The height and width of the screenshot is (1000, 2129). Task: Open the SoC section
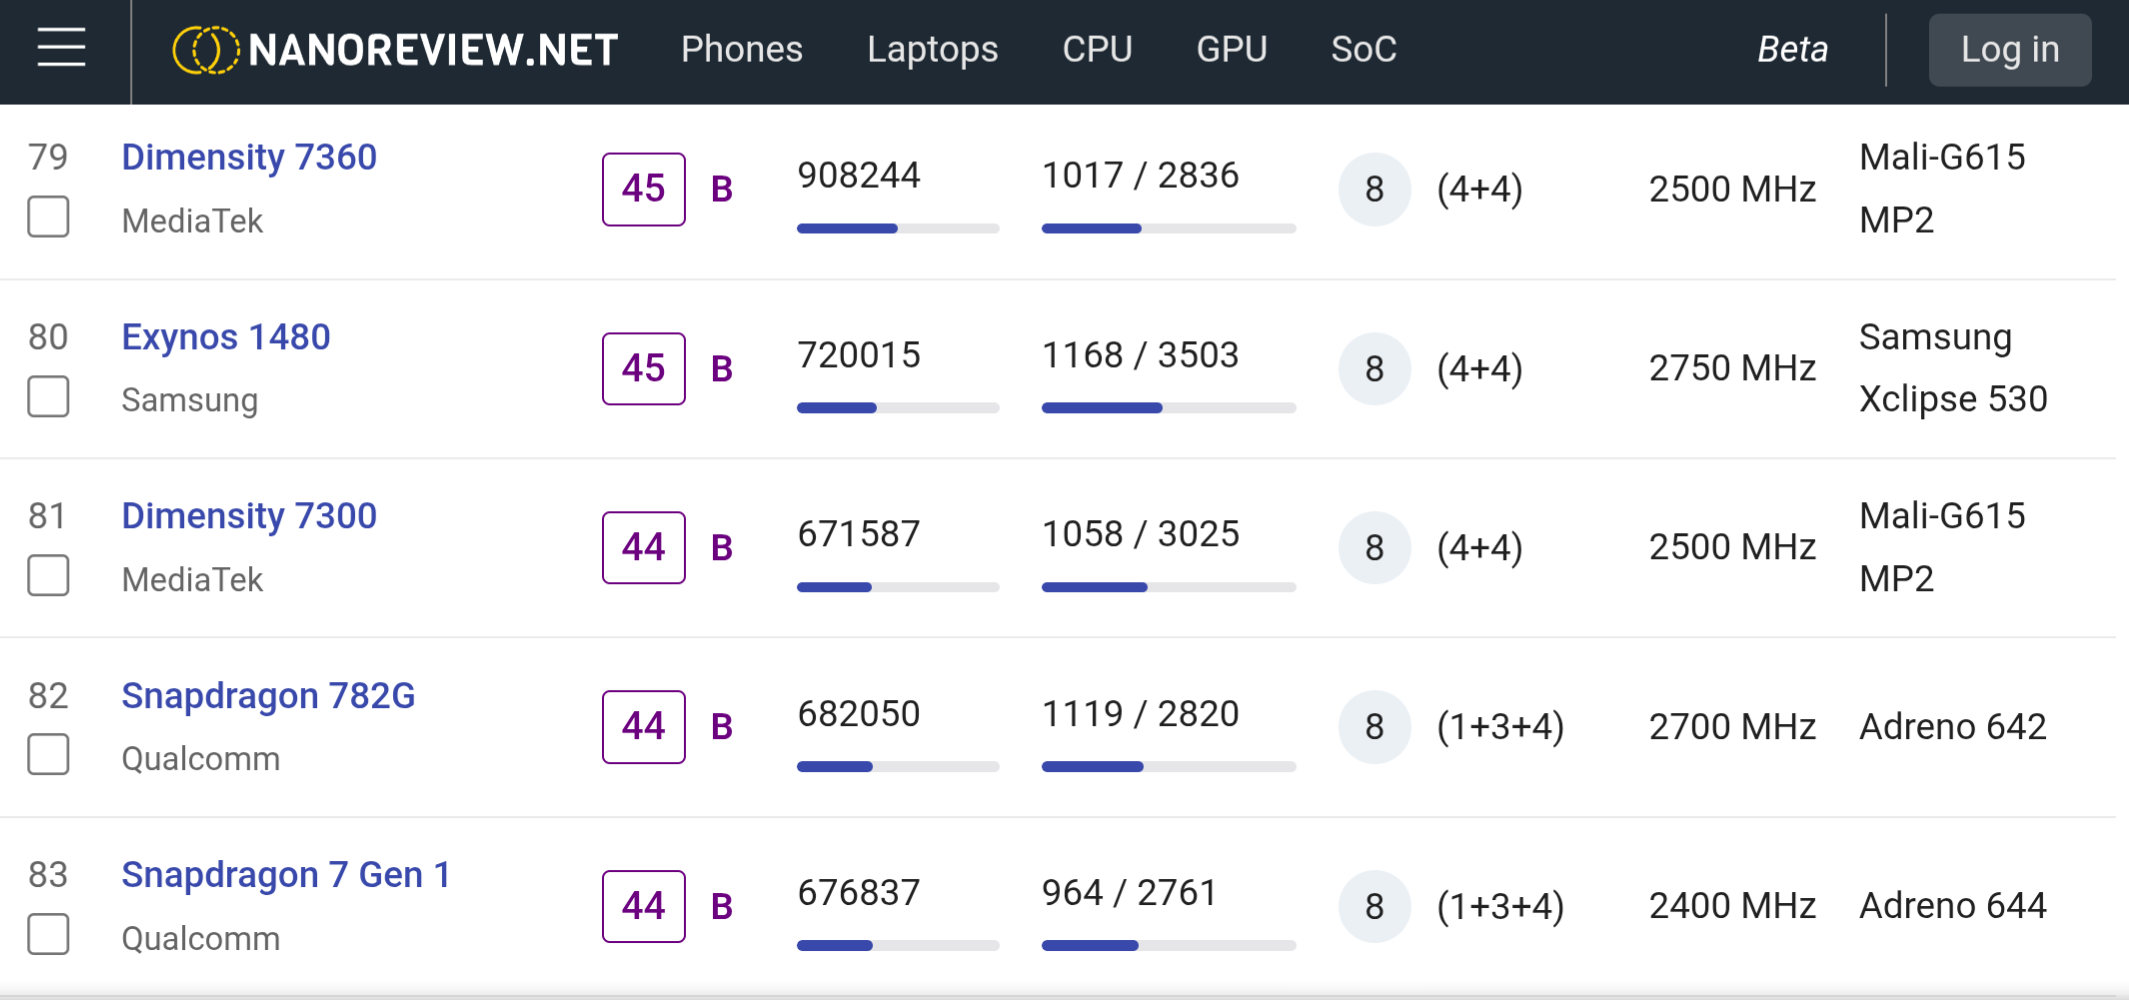point(1364,49)
